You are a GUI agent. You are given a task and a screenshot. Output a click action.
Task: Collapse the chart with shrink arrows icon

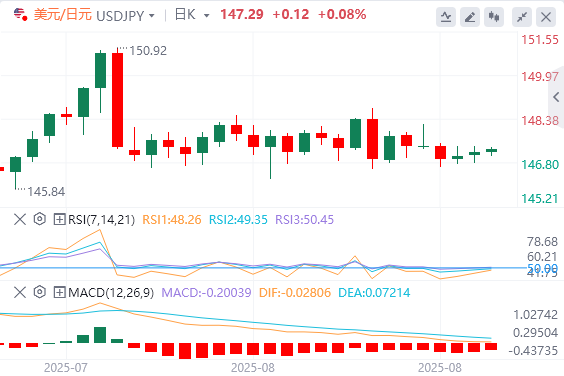(522, 17)
